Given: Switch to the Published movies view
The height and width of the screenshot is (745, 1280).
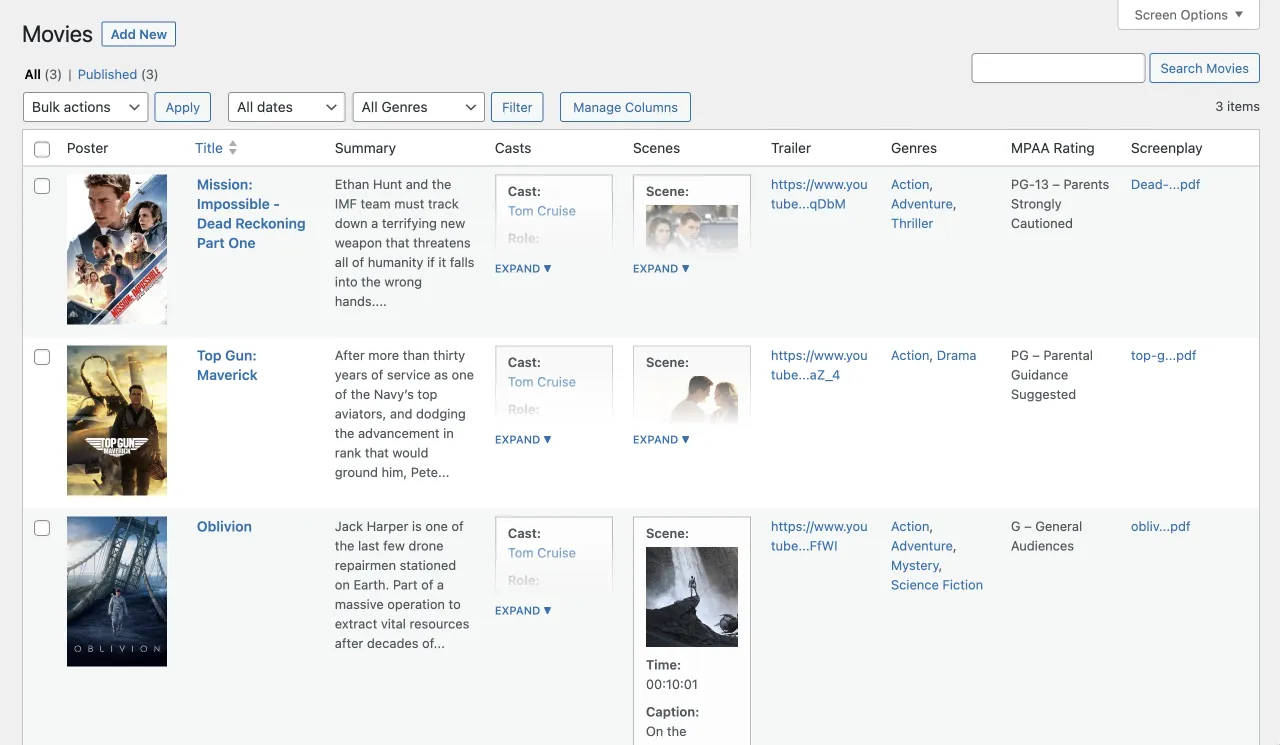Looking at the screenshot, I should click(x=107, y=74).
